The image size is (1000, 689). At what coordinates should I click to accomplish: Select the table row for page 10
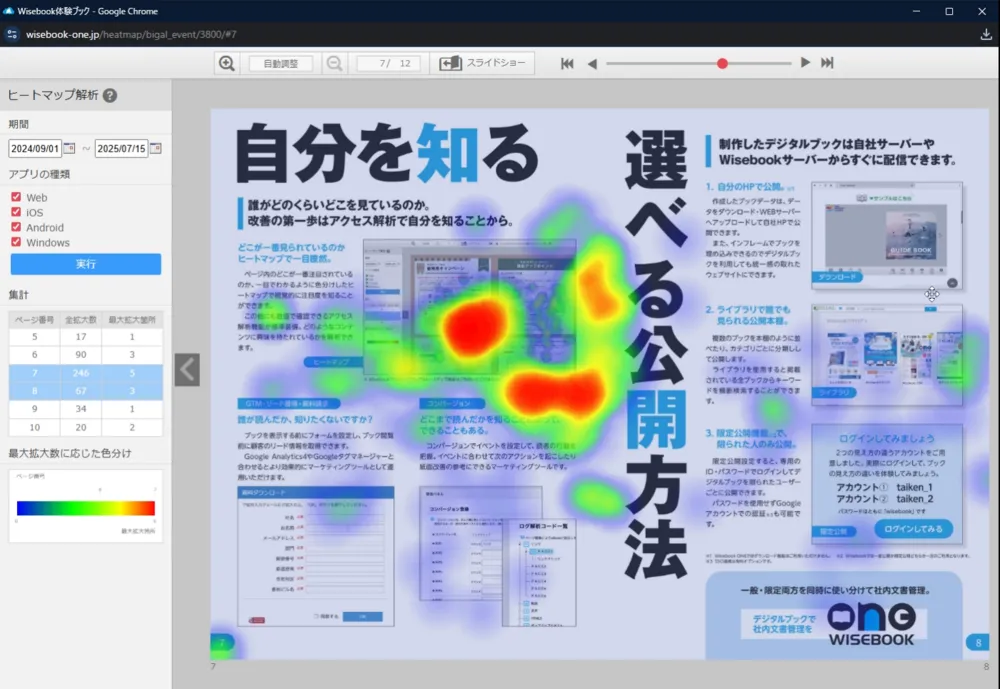[85, 427]
